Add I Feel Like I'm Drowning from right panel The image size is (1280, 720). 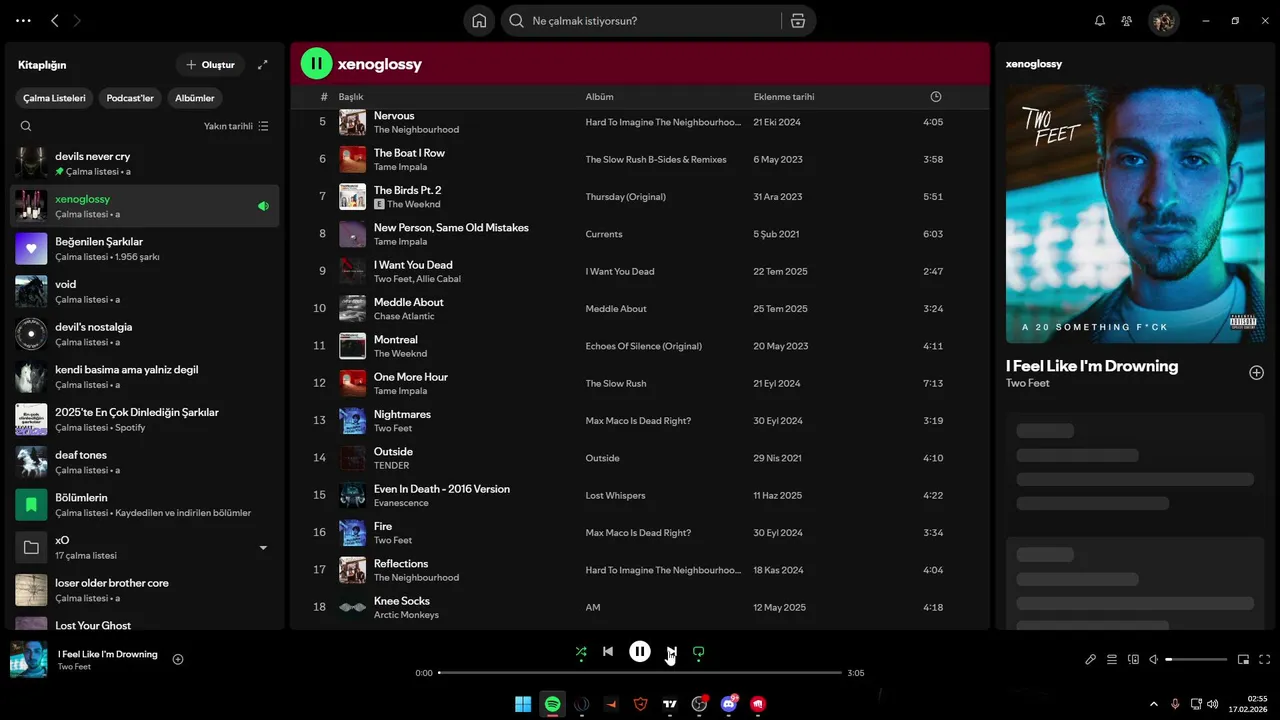[1257, 373]
